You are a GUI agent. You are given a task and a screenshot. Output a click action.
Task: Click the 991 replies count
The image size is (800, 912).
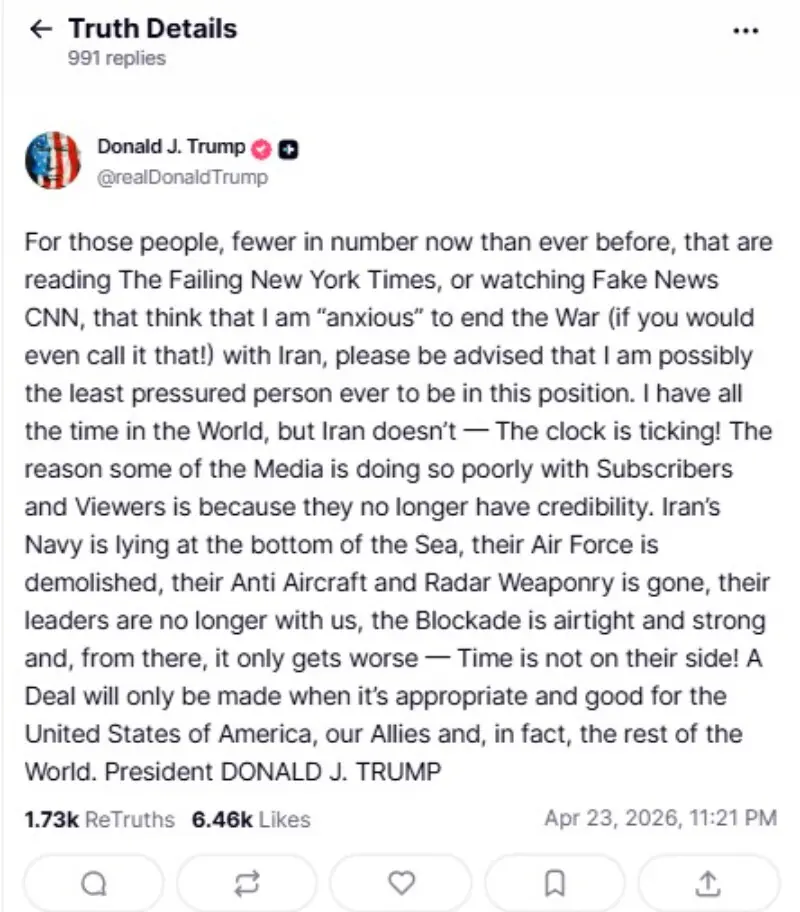coord(116,58)
